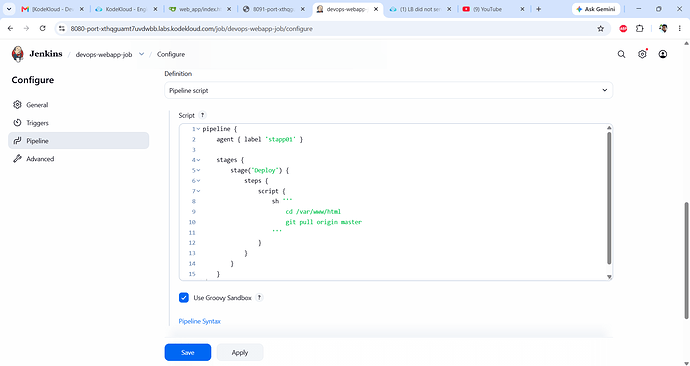Click devops-webapp-job breadcrumb link
This screenshot has height=366, width=690.
tap(104, 54)
